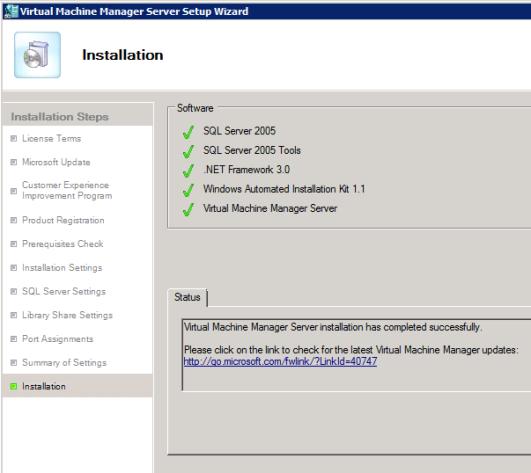Select the Product Registration step
Screen dimensions: 531x473
coord(63,220)
